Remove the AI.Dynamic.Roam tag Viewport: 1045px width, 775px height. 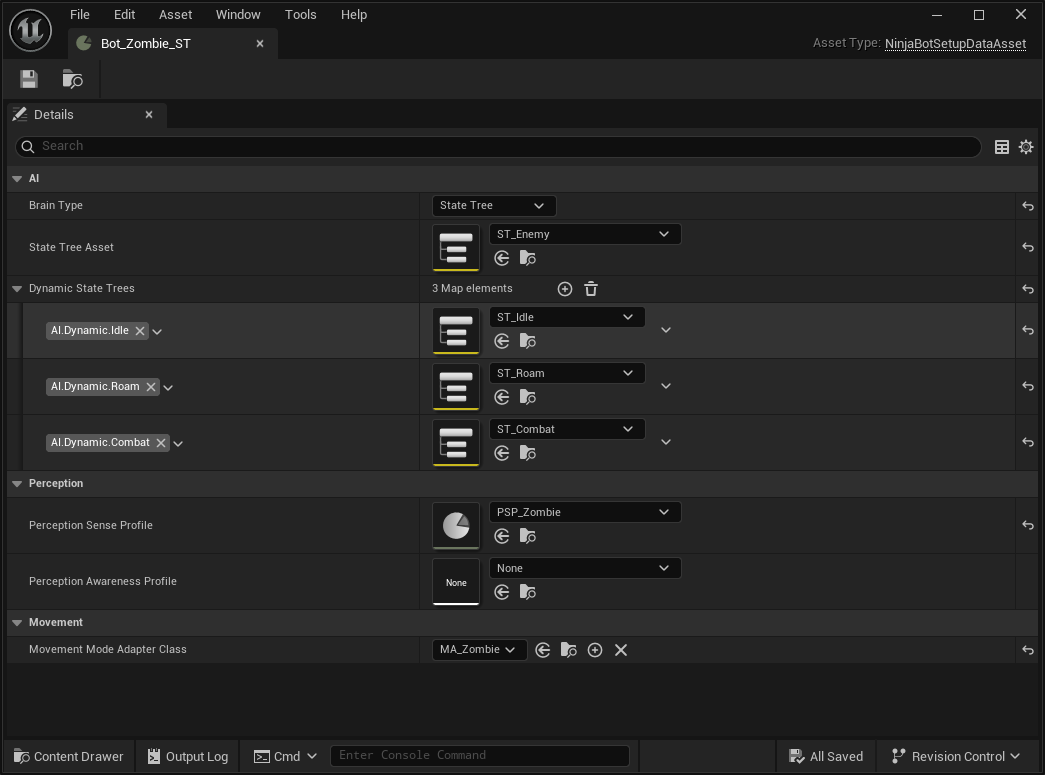tap(151, 386)
